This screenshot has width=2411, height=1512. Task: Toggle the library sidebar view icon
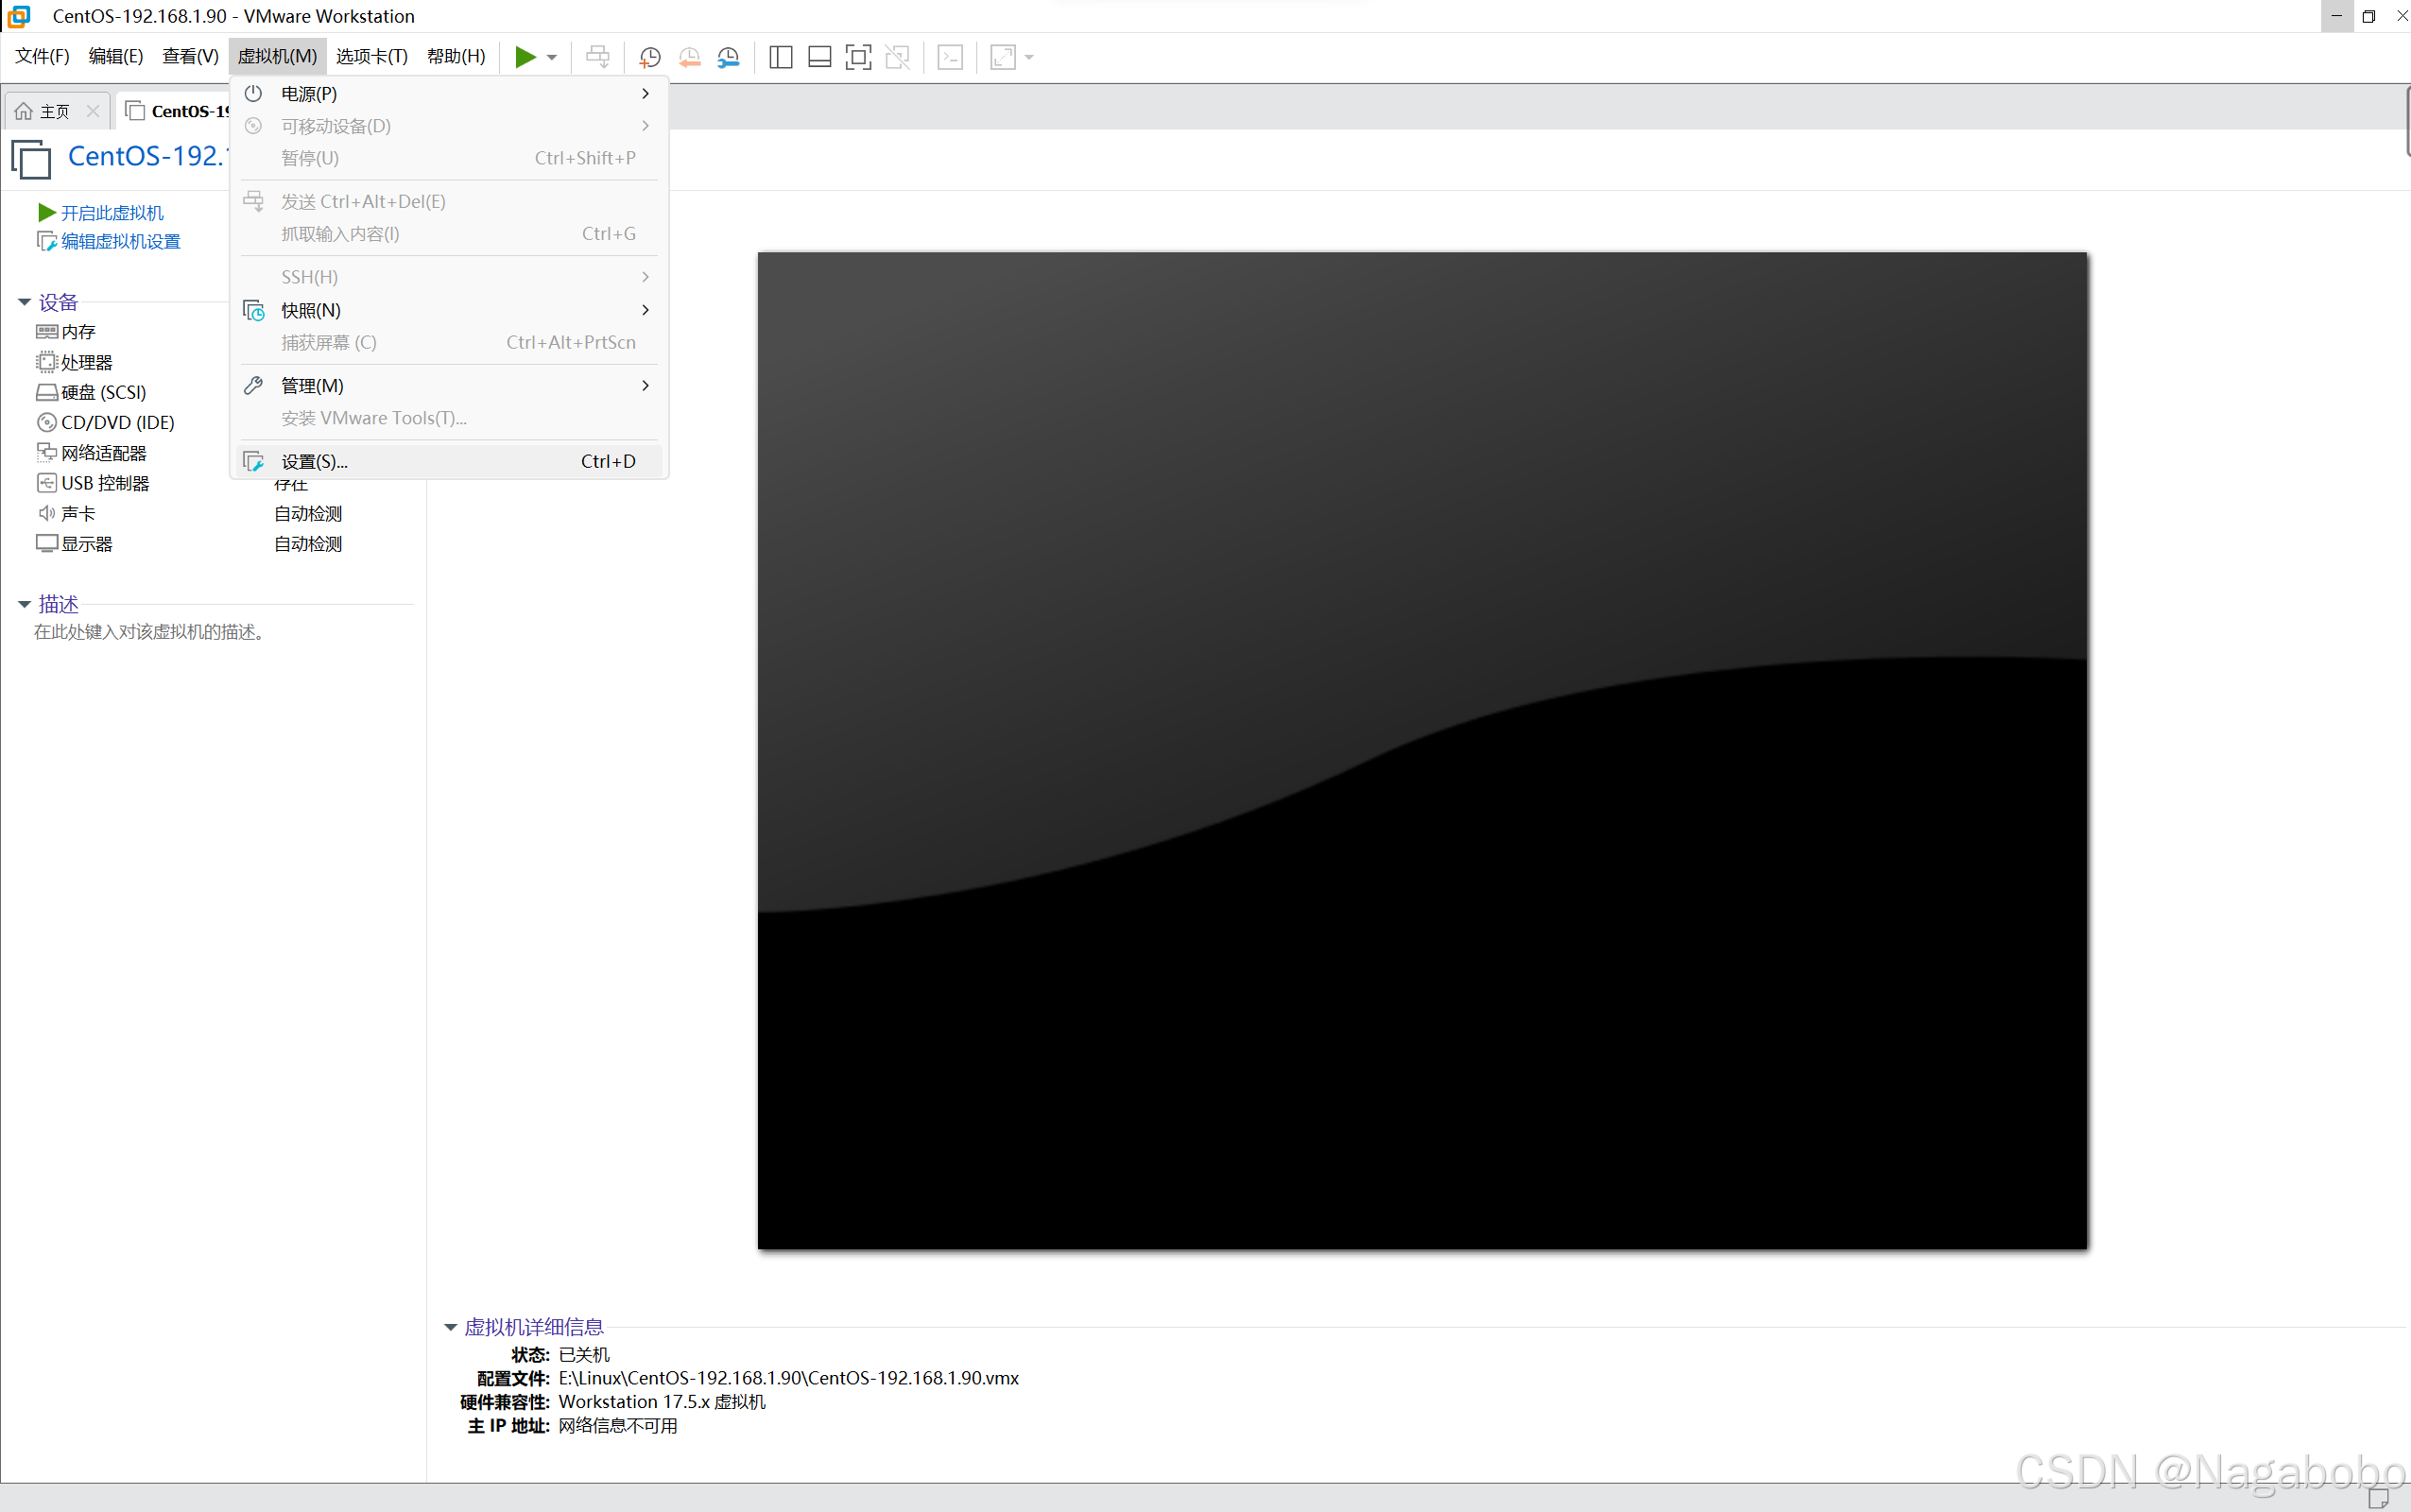pyautogui.click(x=781, y=57)
